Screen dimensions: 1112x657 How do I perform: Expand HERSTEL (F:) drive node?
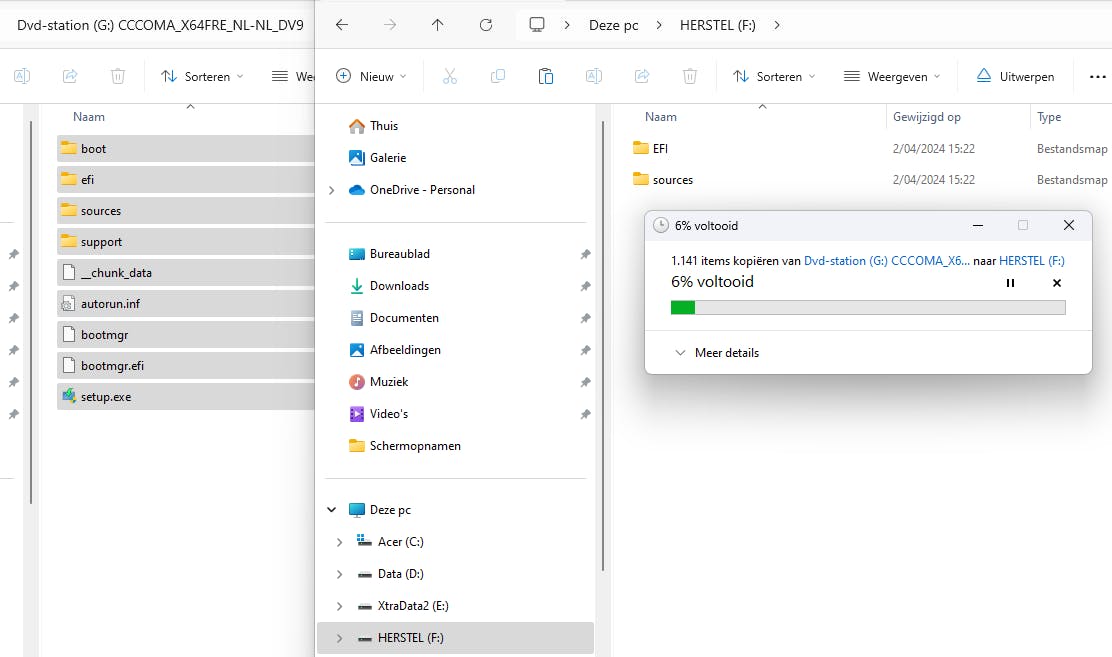click(x=339, y=638)
